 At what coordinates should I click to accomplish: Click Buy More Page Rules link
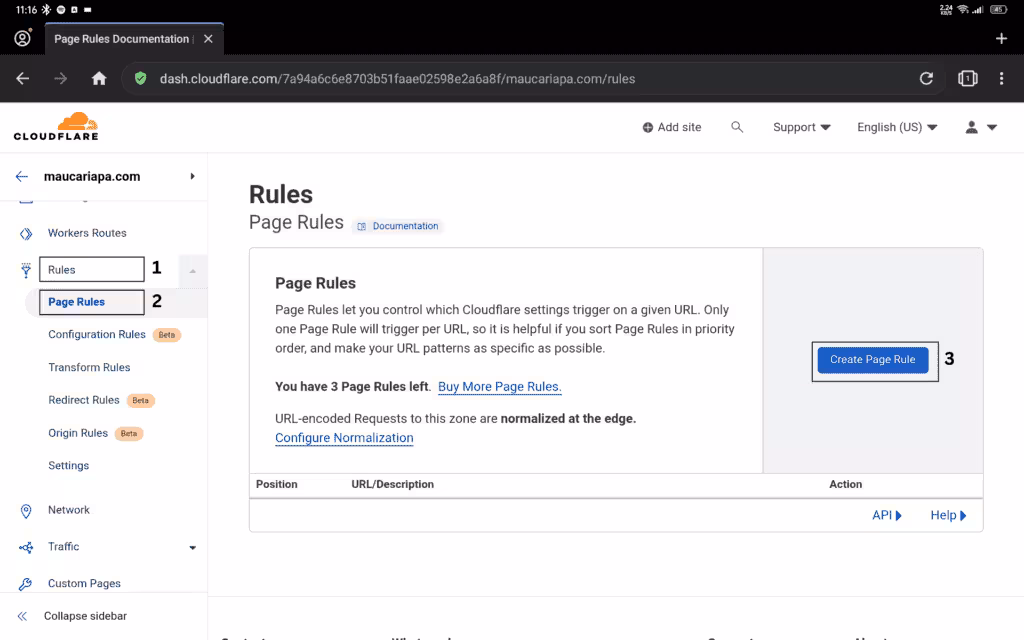tap(500, 387)
